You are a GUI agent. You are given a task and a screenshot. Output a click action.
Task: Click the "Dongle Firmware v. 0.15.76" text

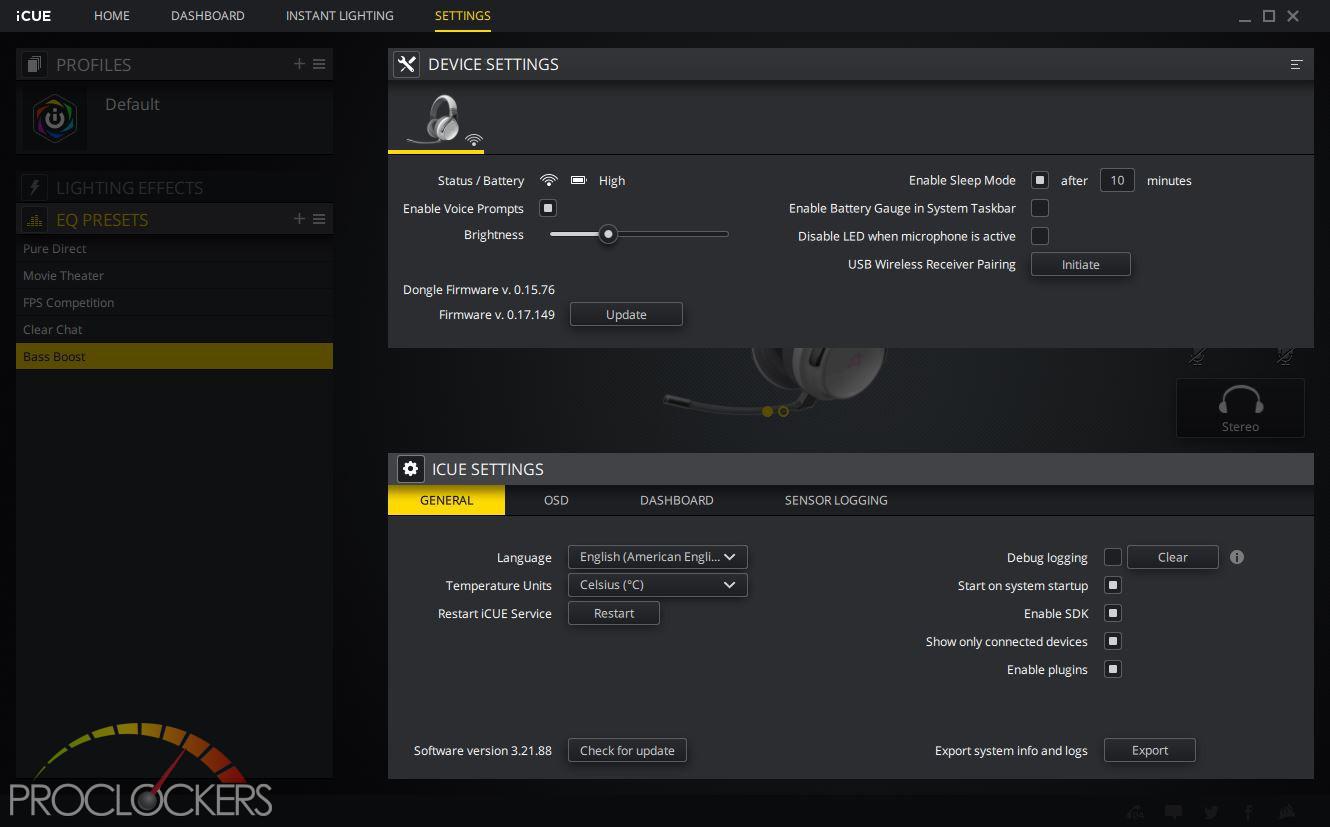(479, 290)
